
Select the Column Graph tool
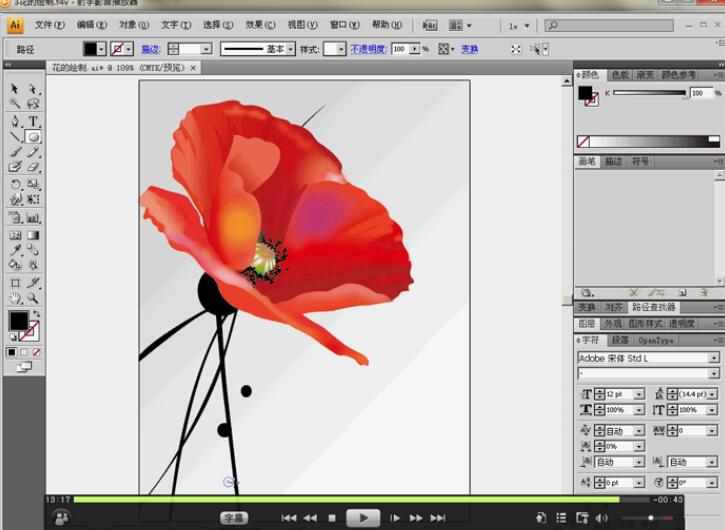(x=33, y=217)
